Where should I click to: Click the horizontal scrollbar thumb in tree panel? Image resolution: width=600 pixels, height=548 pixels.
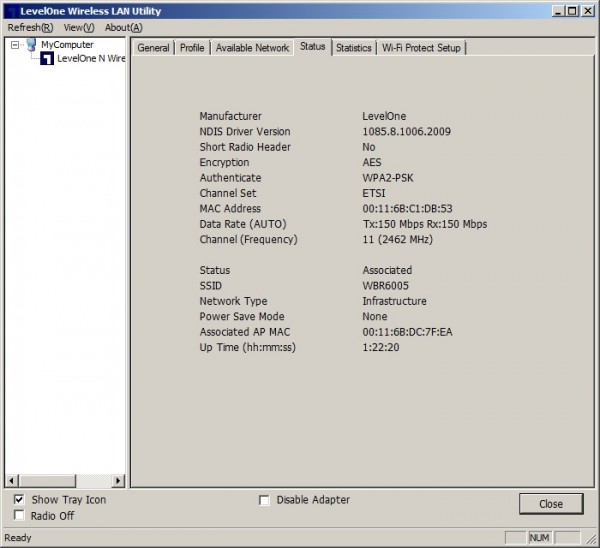(x=47, y=480)
